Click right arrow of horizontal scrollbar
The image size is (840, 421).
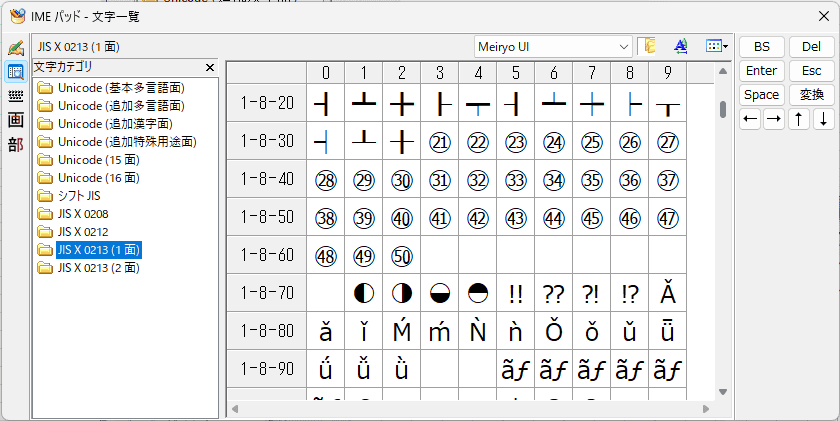(x=706, y=409)
